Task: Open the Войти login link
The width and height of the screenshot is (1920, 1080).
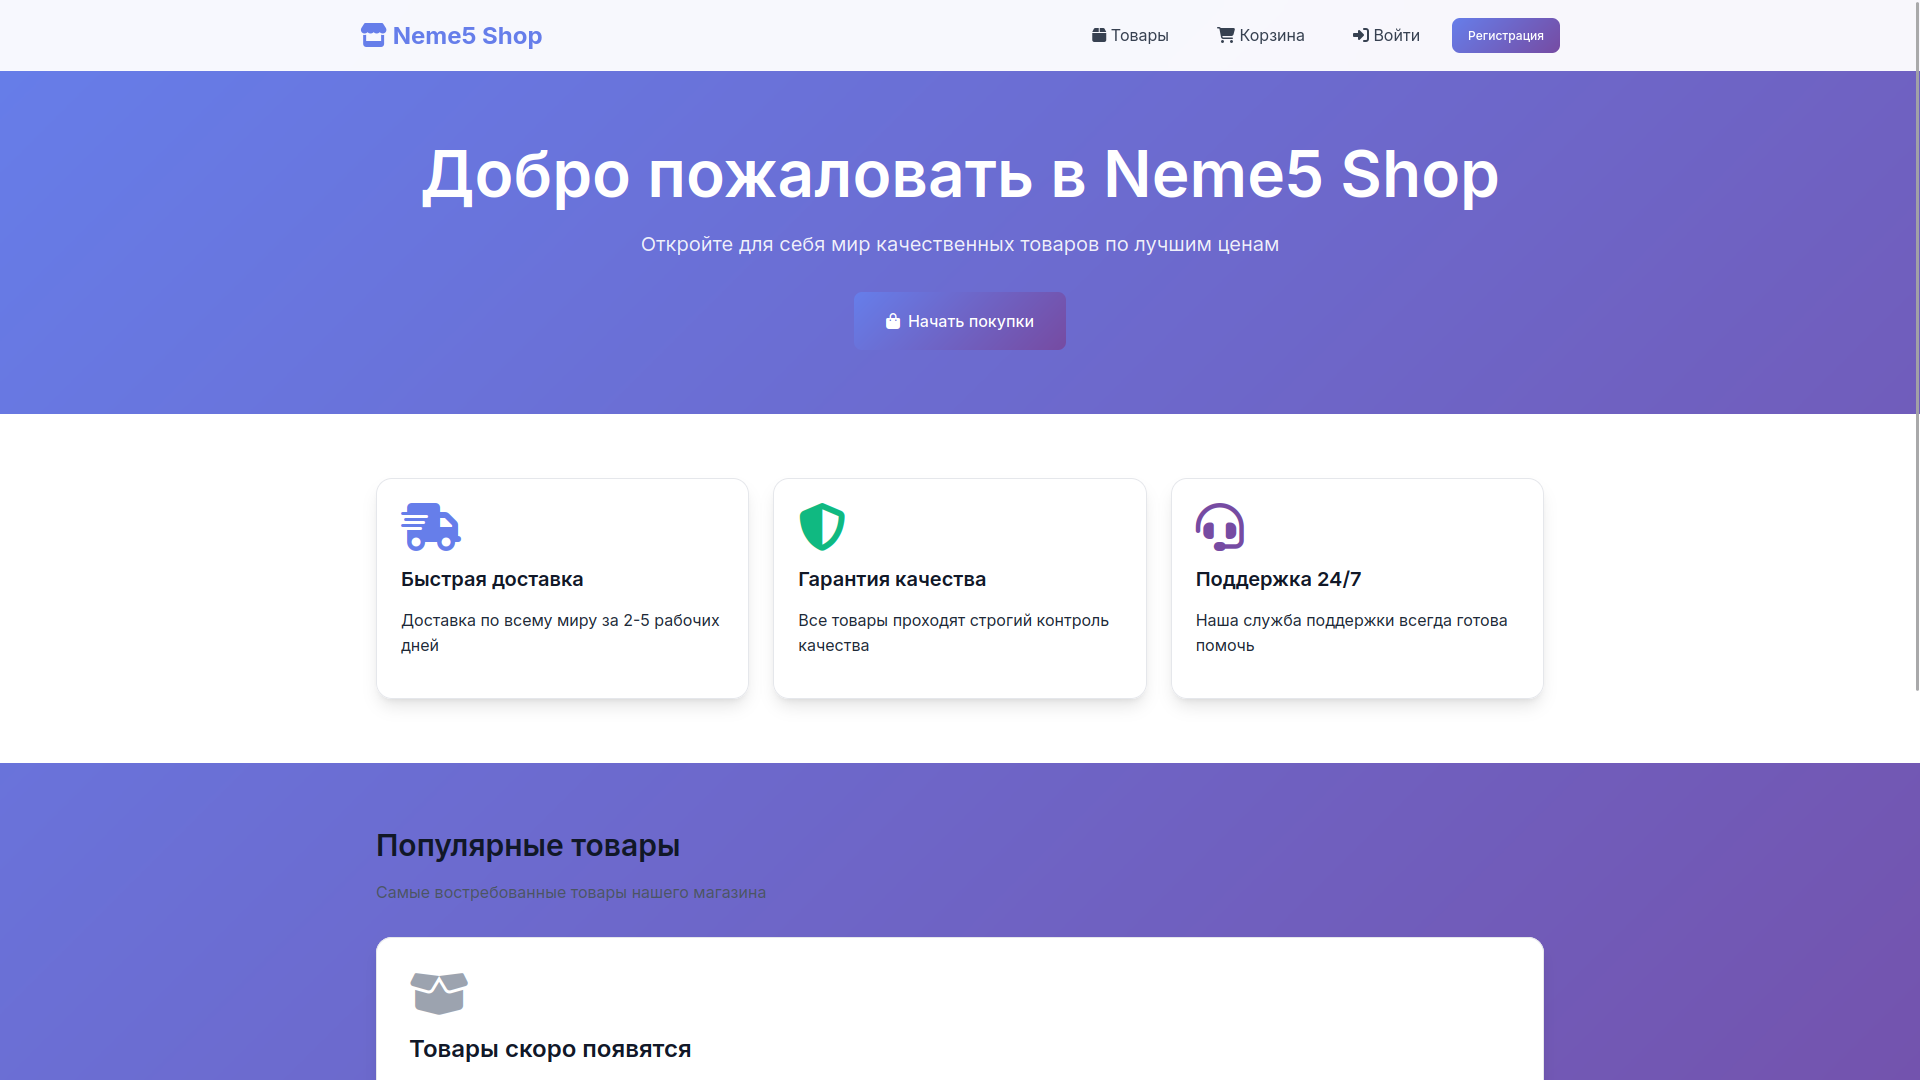Action: [x=1386, y=35]
